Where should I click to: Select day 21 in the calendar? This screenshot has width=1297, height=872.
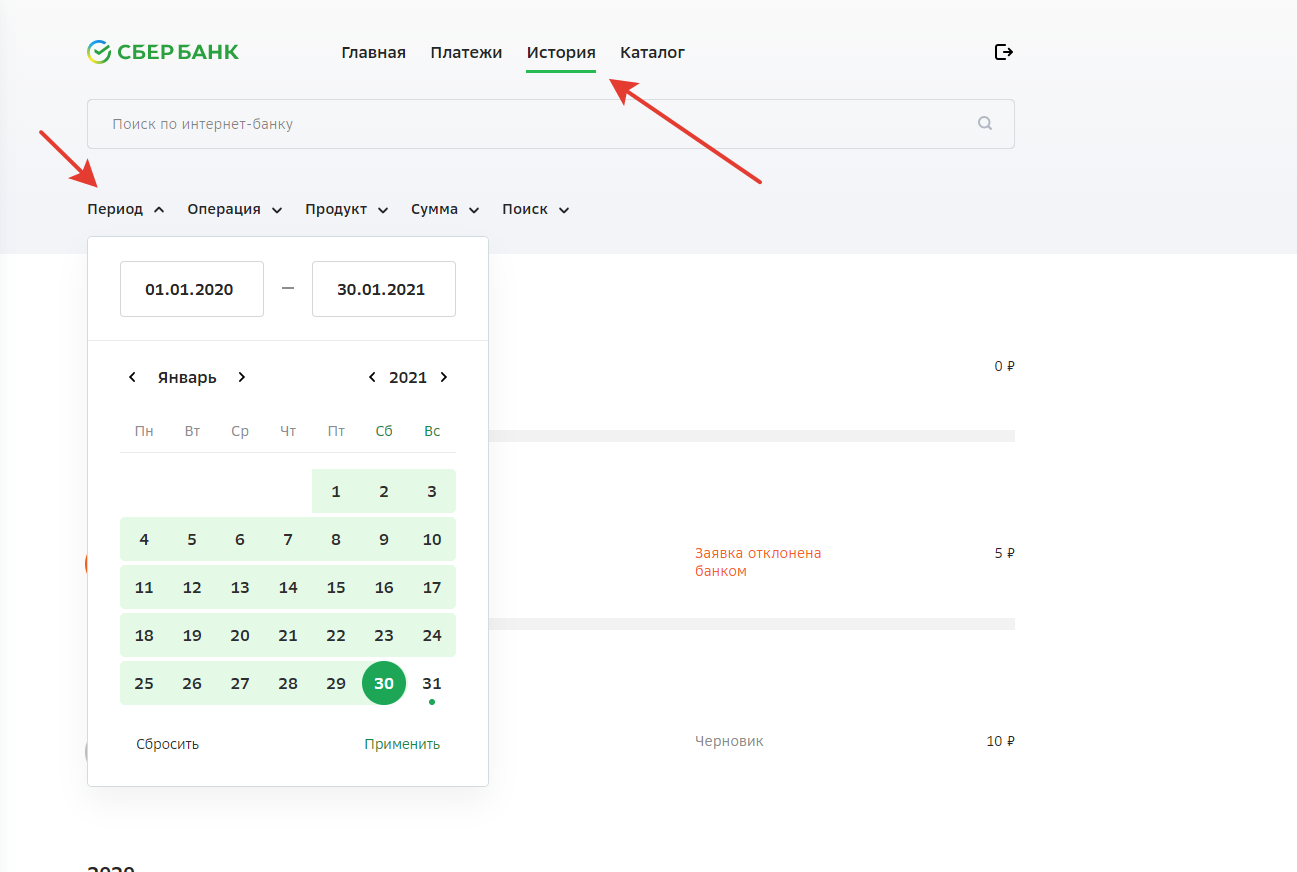[288, 635]
